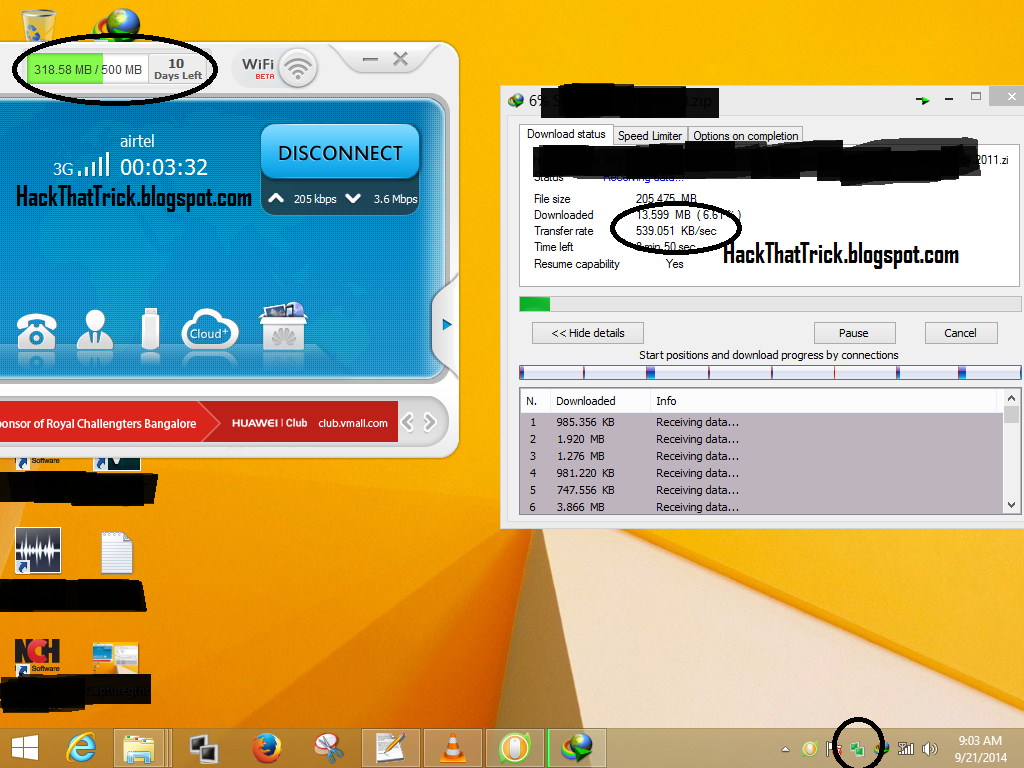Switch to the Download status tab

(x=566, y=134)
